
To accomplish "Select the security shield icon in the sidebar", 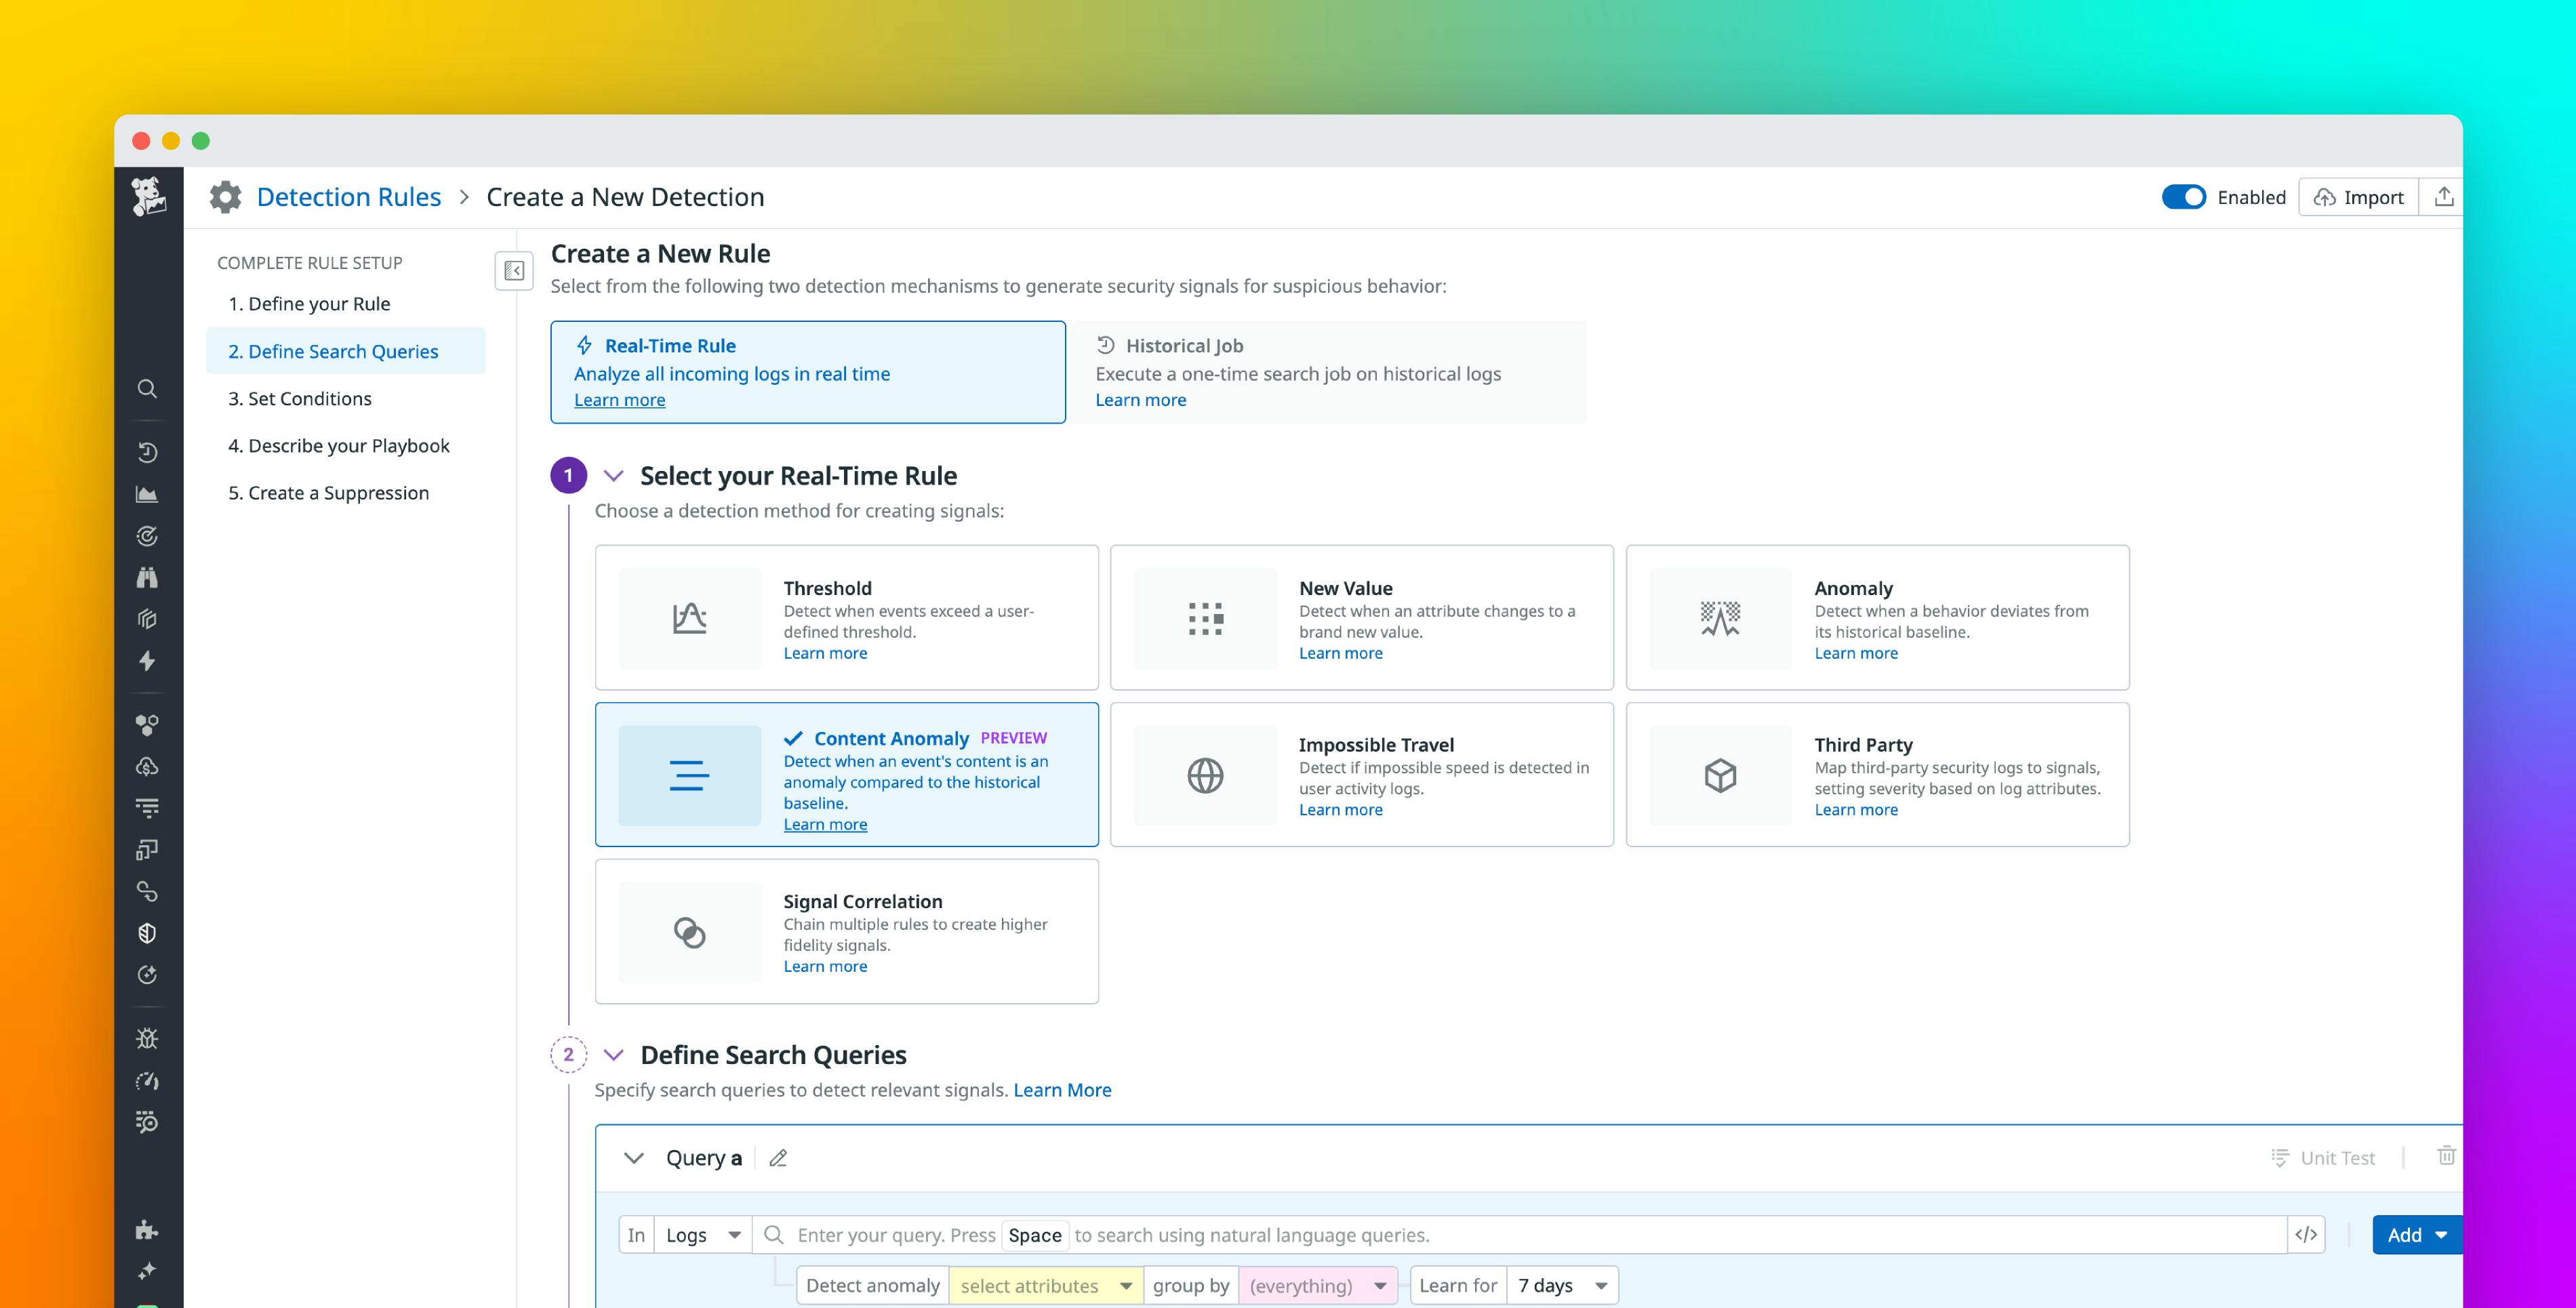I will coord(147,932).
